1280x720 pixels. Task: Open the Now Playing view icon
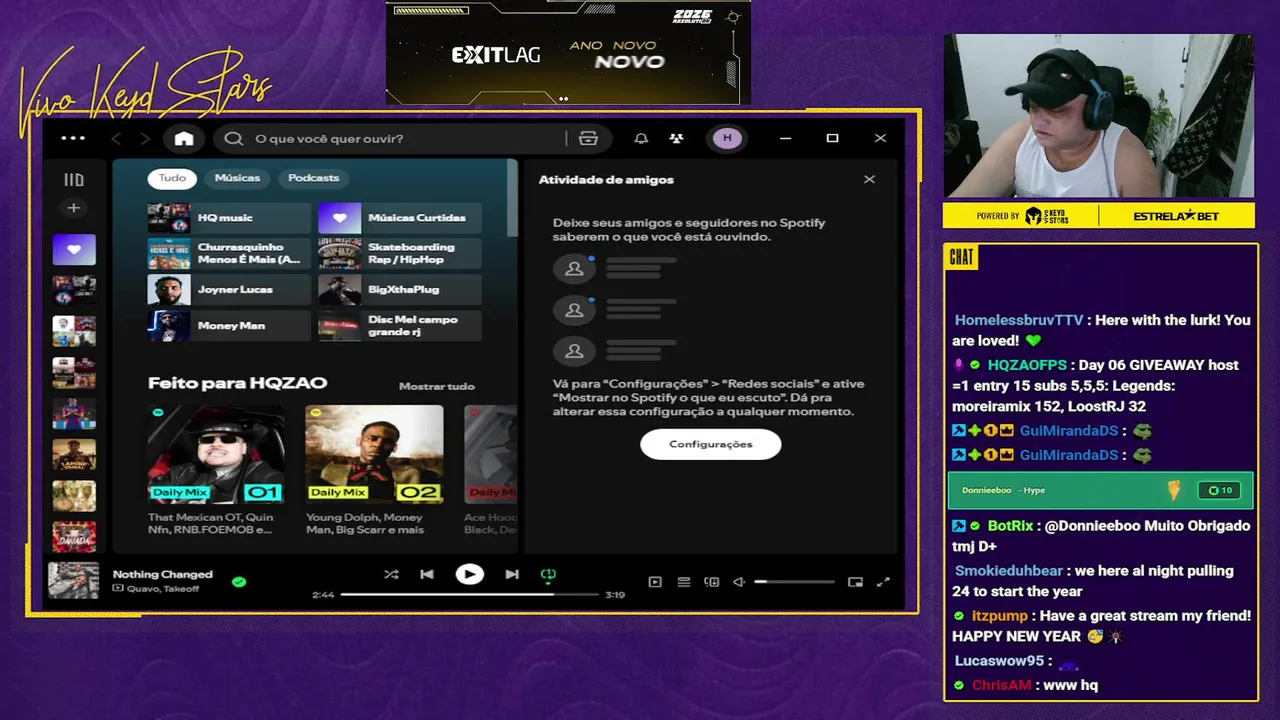(655, 582)
